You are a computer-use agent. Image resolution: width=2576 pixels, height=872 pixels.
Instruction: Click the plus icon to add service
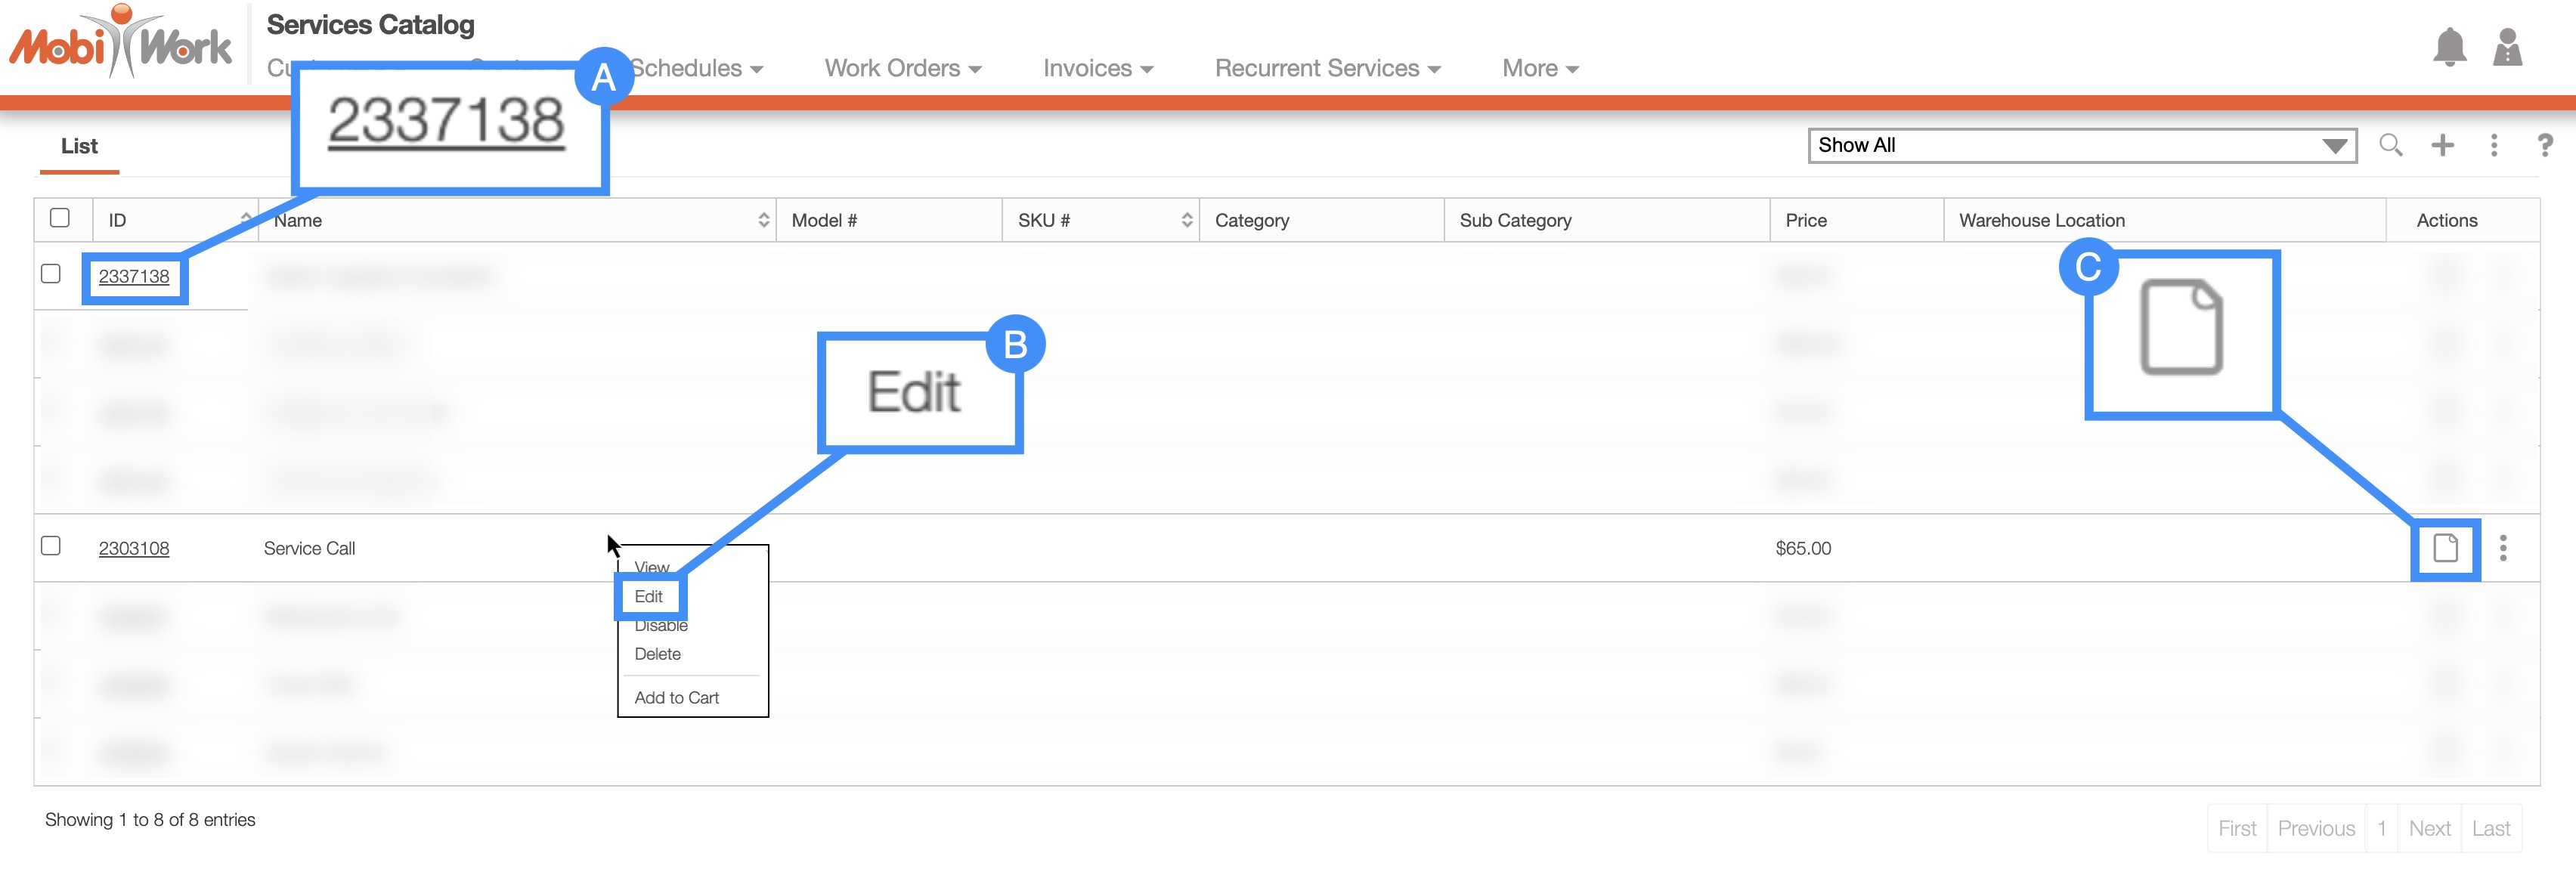(x=2442, y=145)
